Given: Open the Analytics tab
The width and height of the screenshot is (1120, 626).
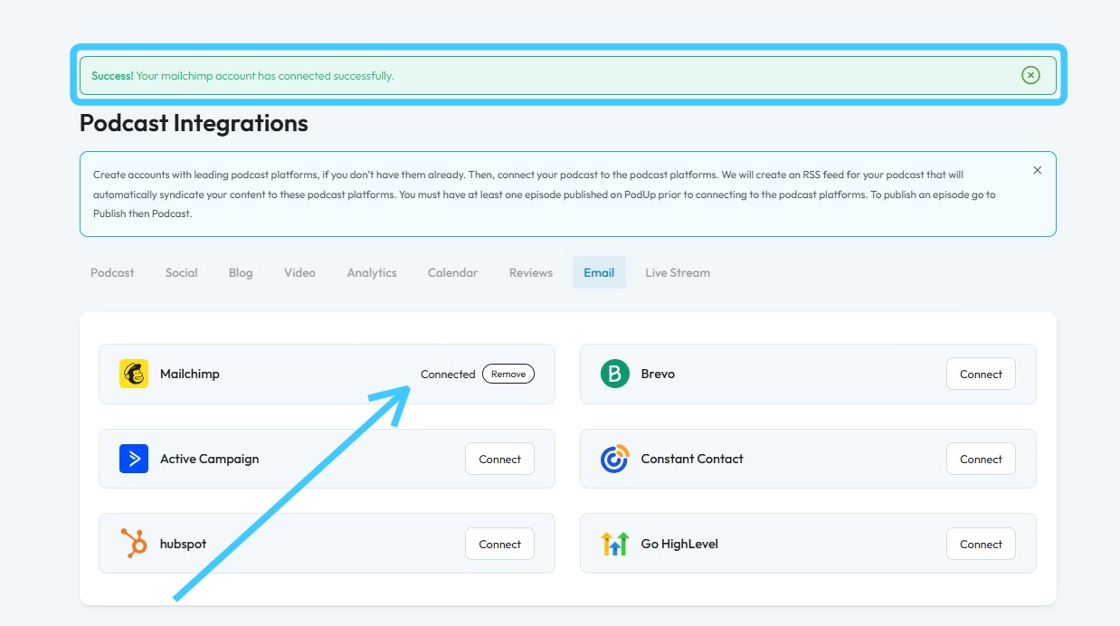Looking at the screenshot, I should tap(371, 272).
